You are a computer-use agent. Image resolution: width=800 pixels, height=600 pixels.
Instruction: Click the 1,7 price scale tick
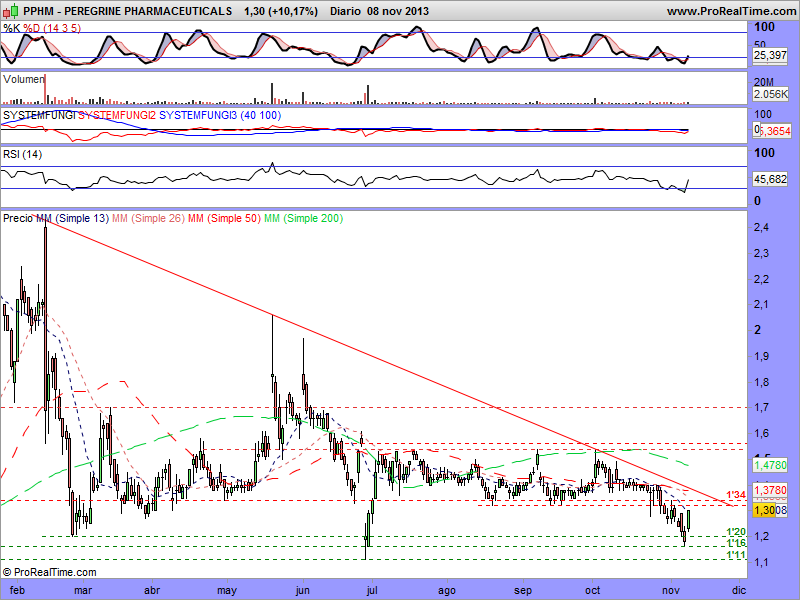click(x=761, y=408)
